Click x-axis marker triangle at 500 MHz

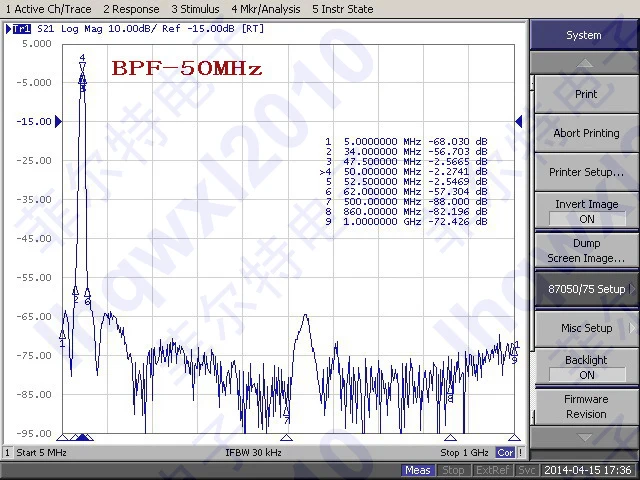pyautogui.click(x=287, y=438)
